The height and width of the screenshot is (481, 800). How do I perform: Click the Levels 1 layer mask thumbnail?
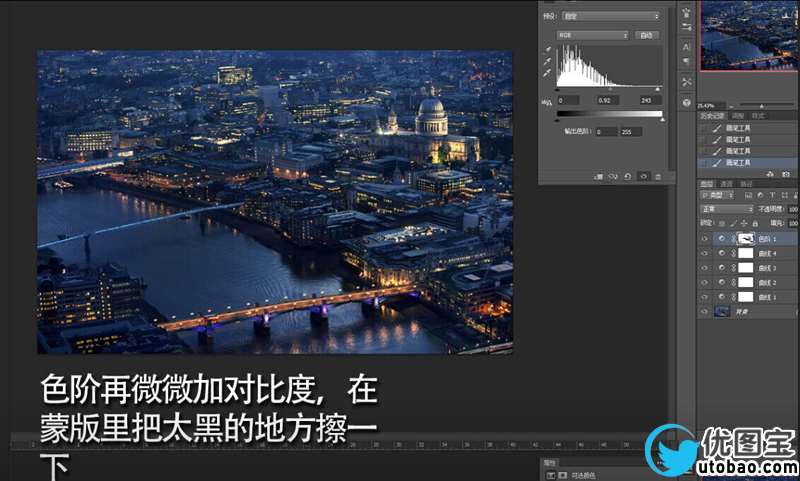745,240
